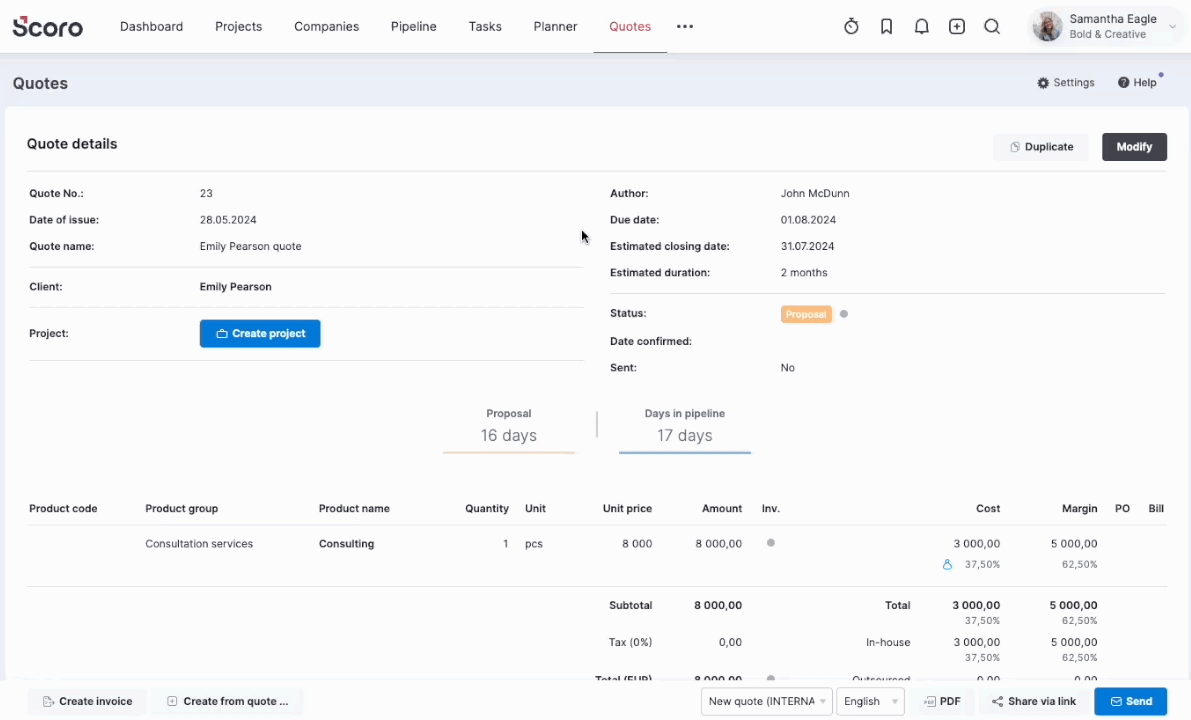Open the search magnifier icon
Screen dimensions: 1191x720
992,27
